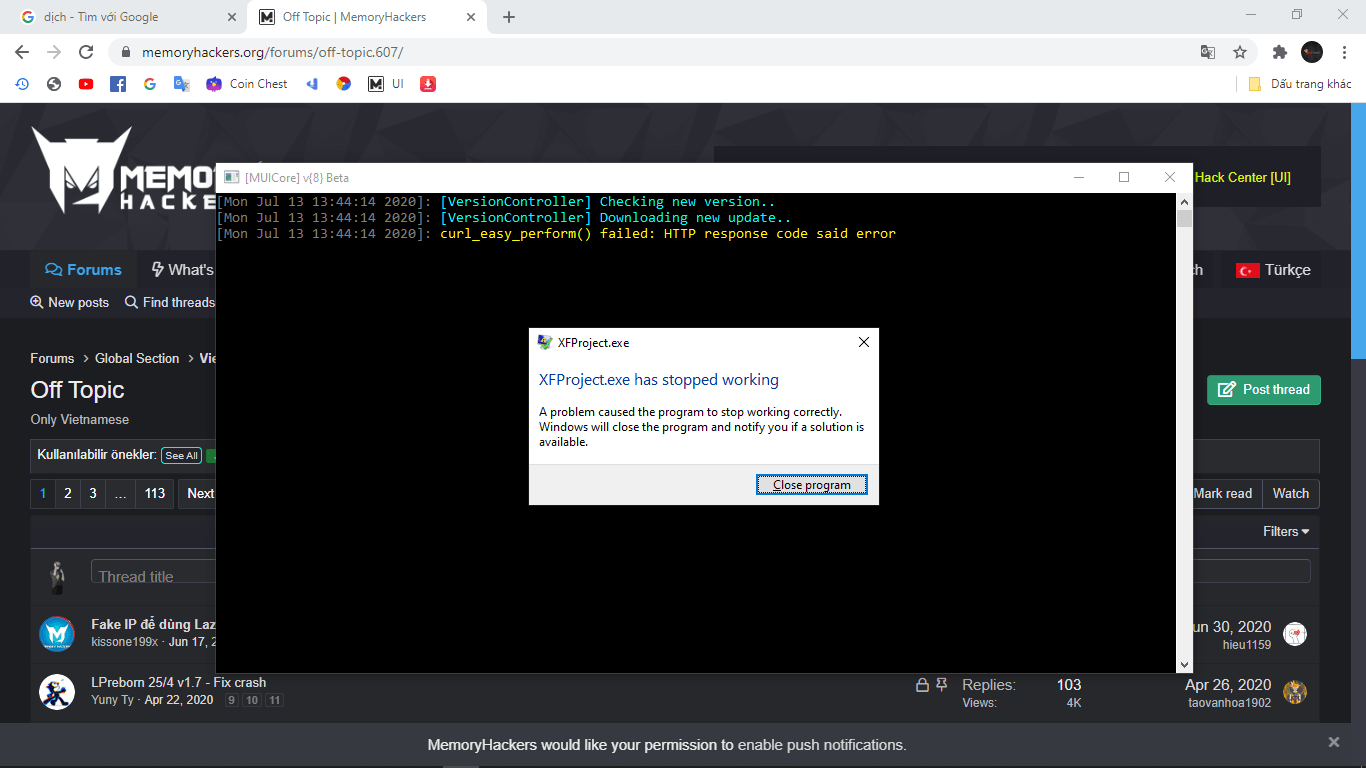The height and width of the screenshot is (768, 1366).
Task: Select the 'Off Topic | MemoryHackers' tab
Action: 366,17
